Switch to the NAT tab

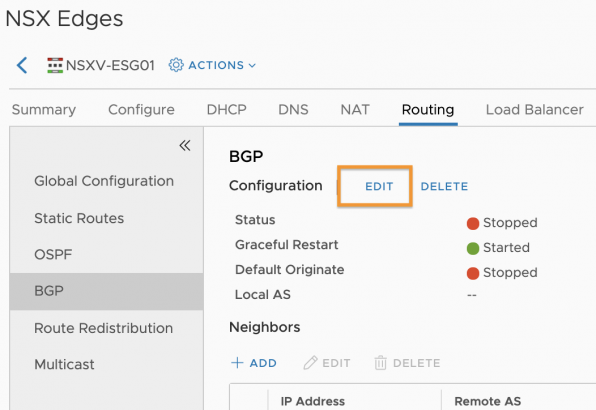coord(355,109)
